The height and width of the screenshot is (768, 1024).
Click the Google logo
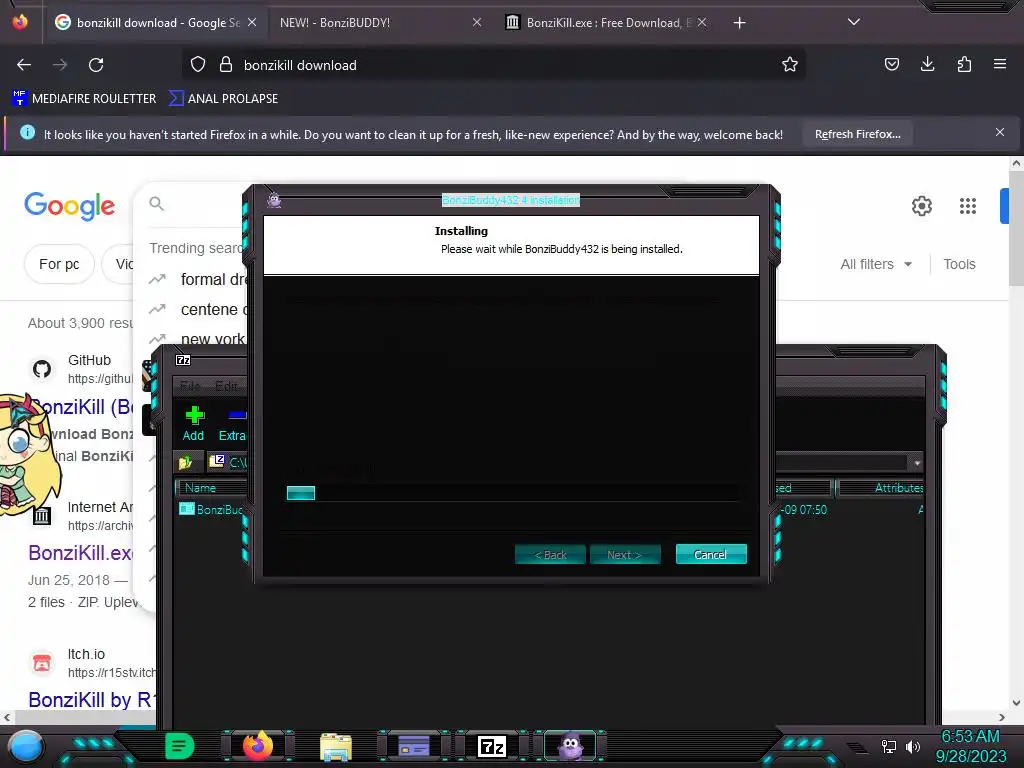tap(70, 206)
